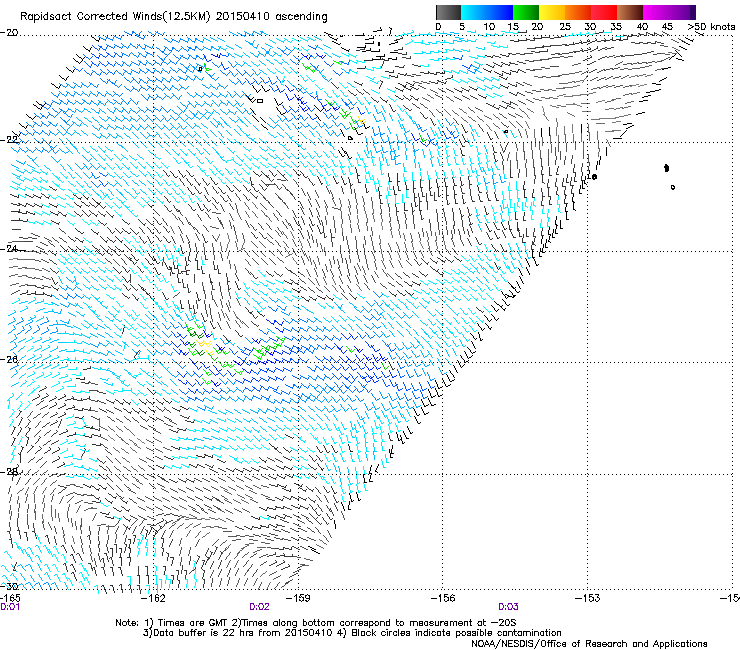Click the note line about Times are GMT

point(316,623)
